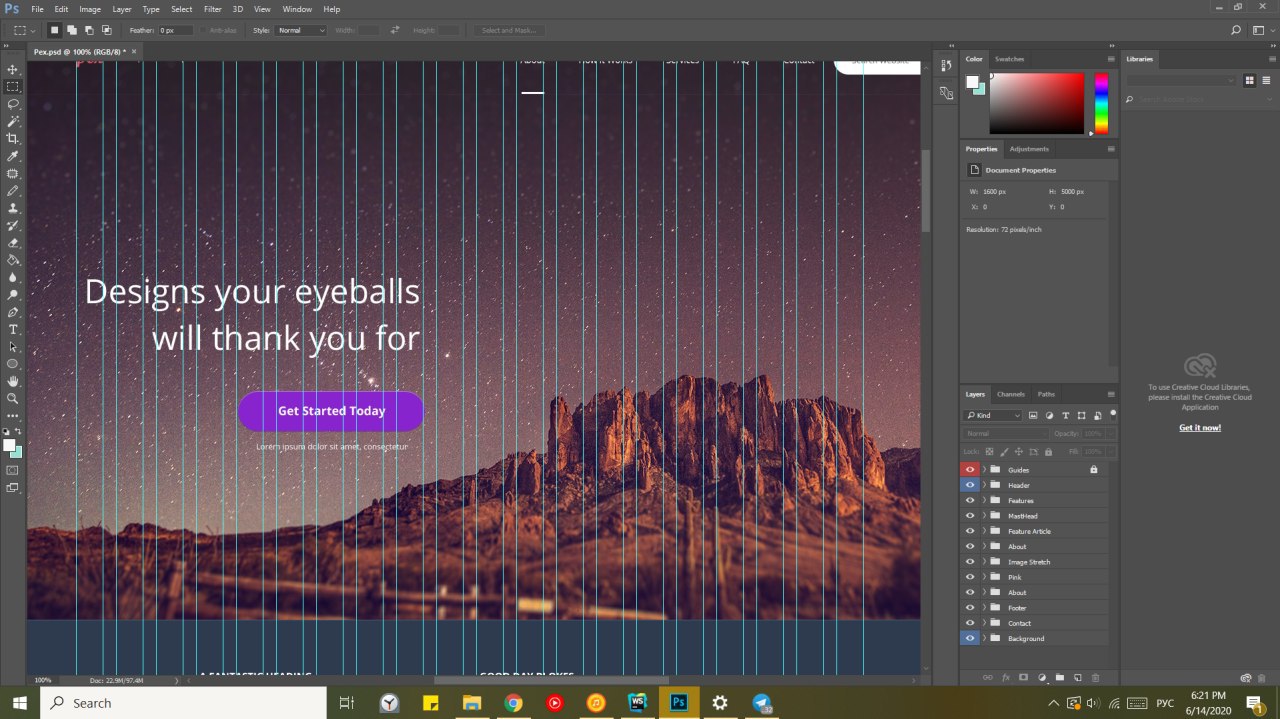Expand the MastHead layer group
1280x719 pixels.
(984, 516)
